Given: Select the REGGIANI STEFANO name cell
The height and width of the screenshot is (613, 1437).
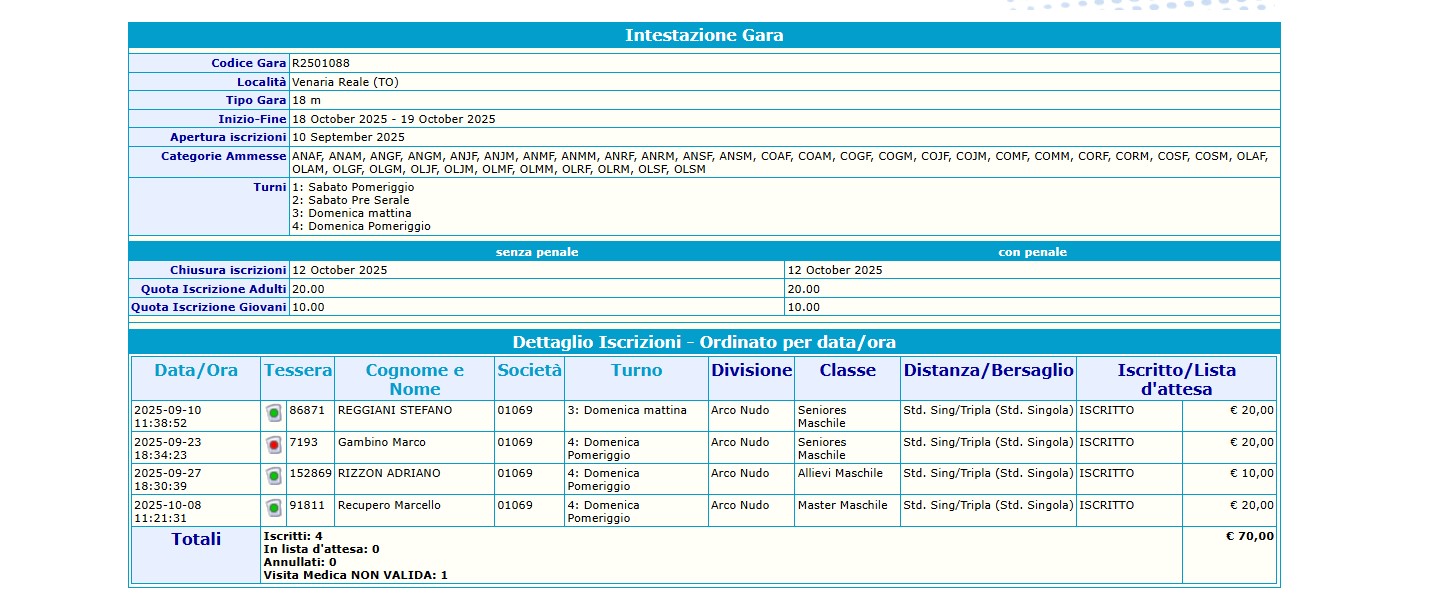Looking at the screenshot, I should [395, 410].
